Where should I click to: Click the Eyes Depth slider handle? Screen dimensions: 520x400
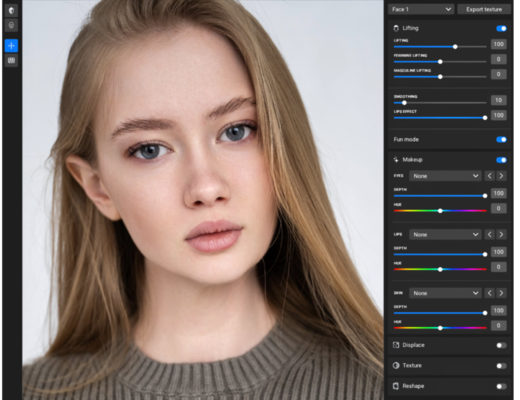click(x=485, y=196)
